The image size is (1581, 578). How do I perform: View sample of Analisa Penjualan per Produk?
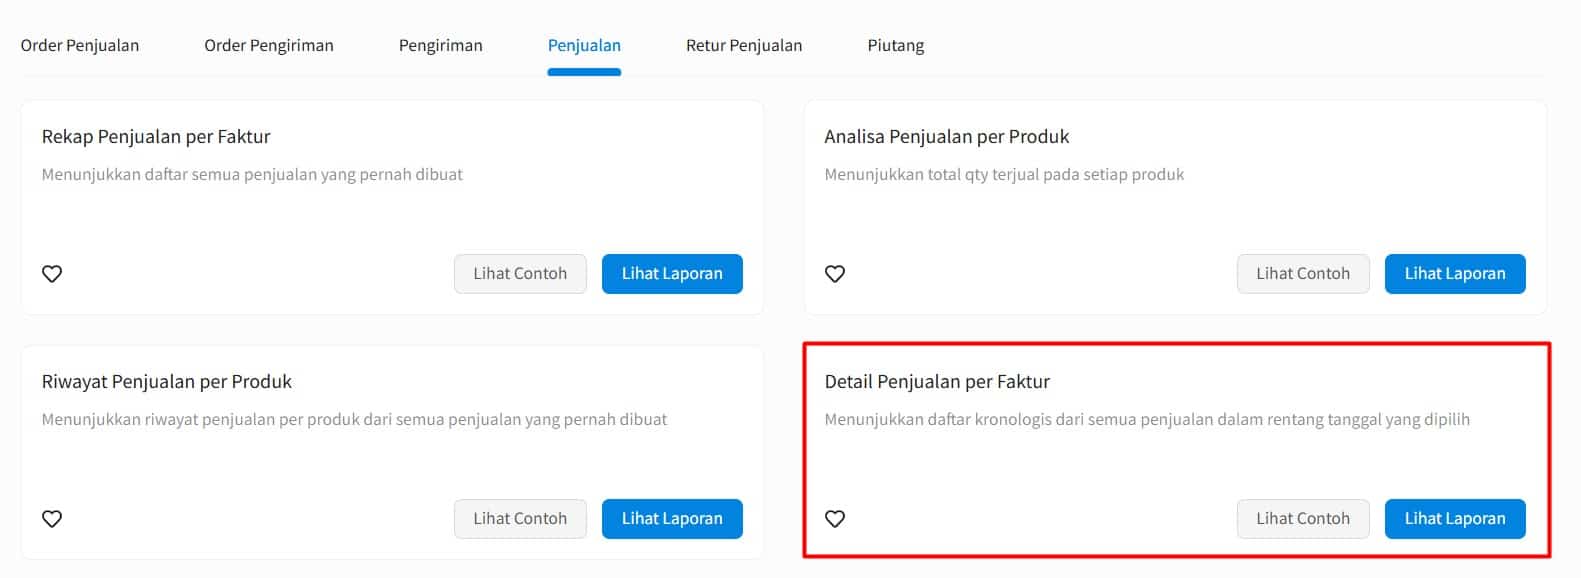1303,274
